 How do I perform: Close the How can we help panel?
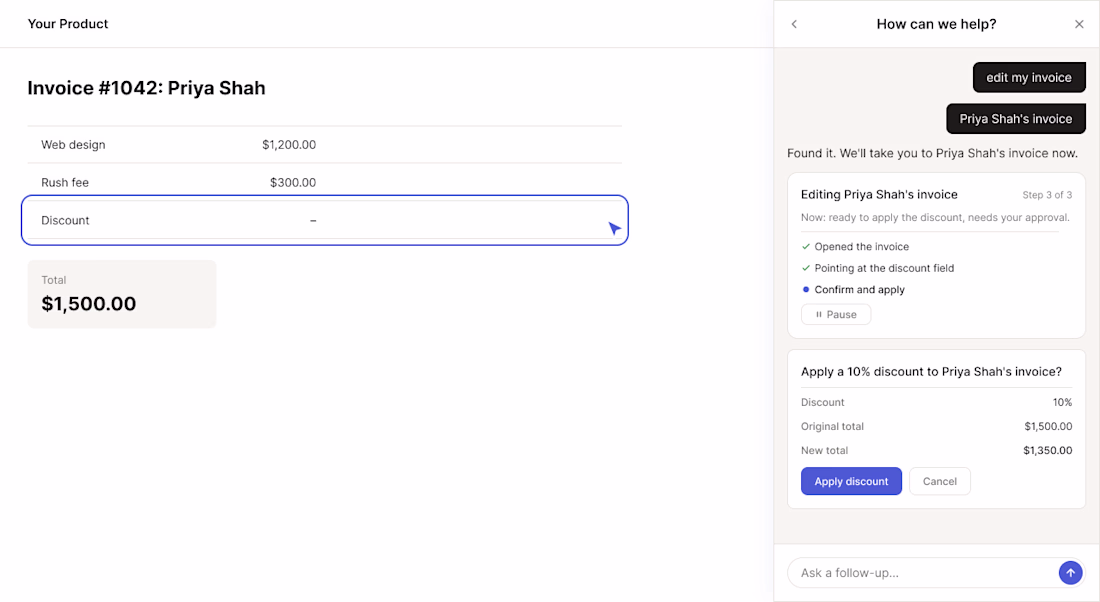click(x=1079, y=24)
